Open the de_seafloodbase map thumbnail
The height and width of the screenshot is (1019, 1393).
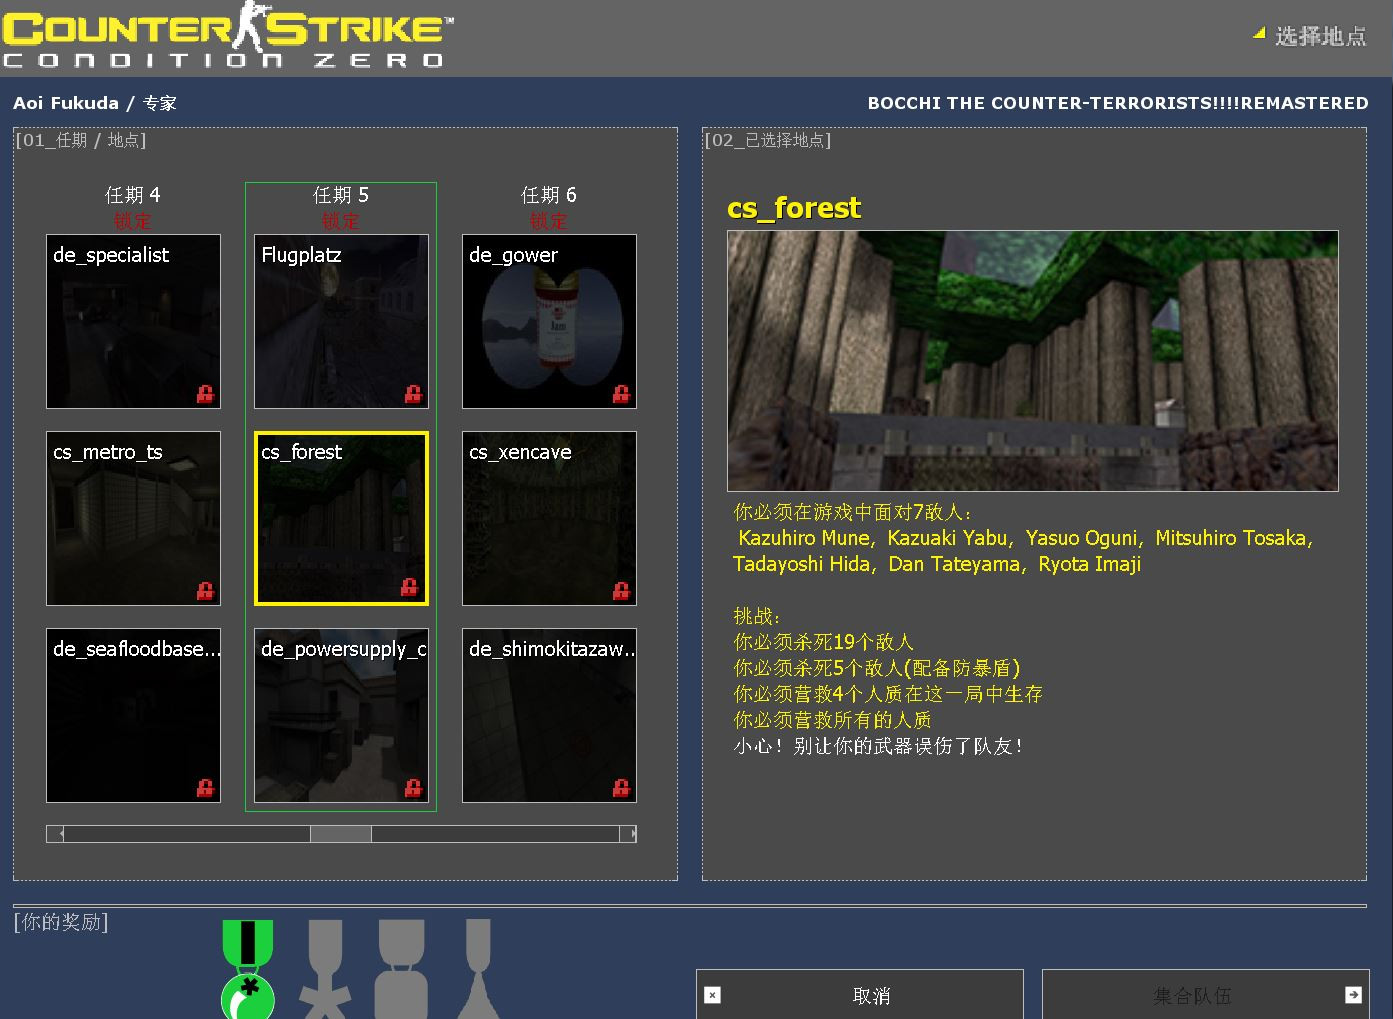pos(133,716)
